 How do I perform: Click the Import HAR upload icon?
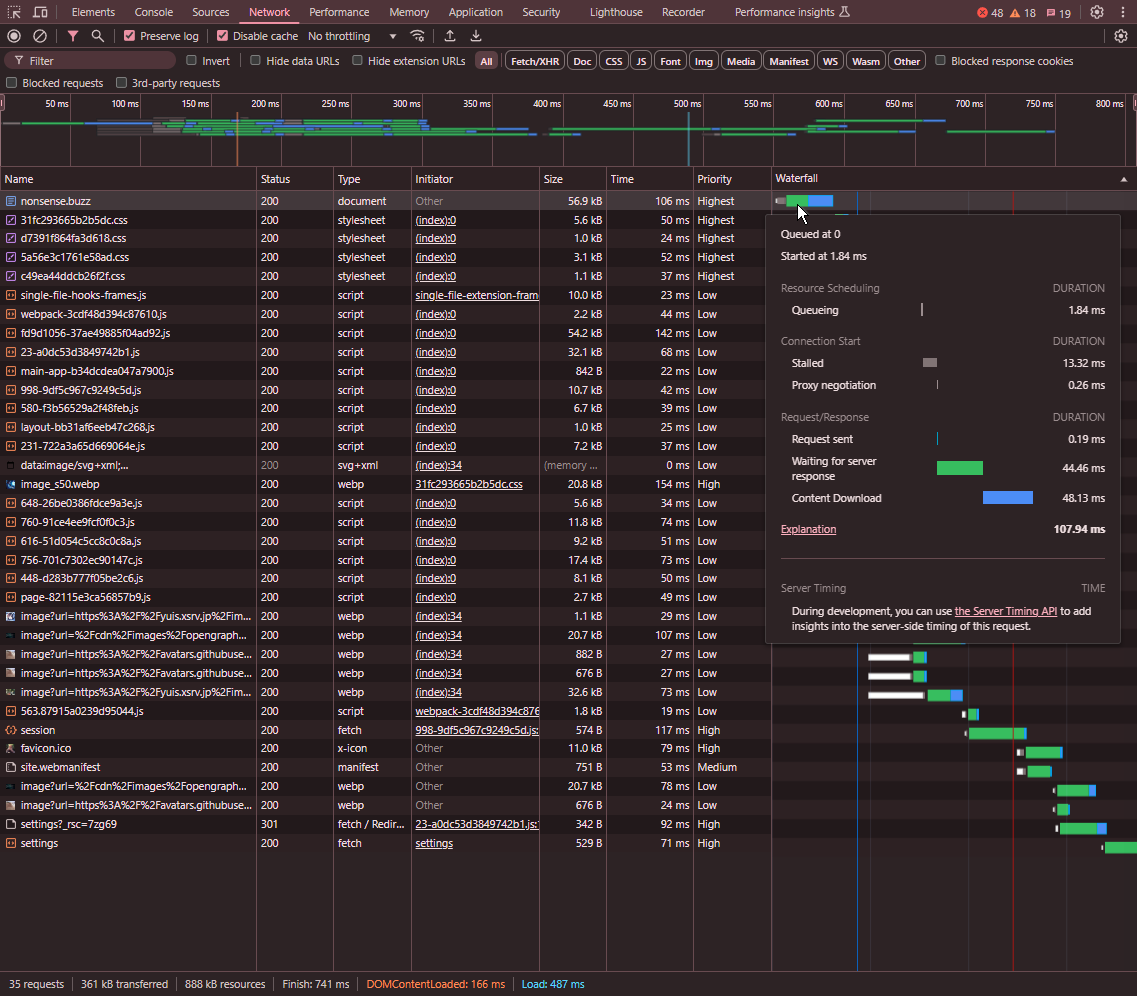450,36
